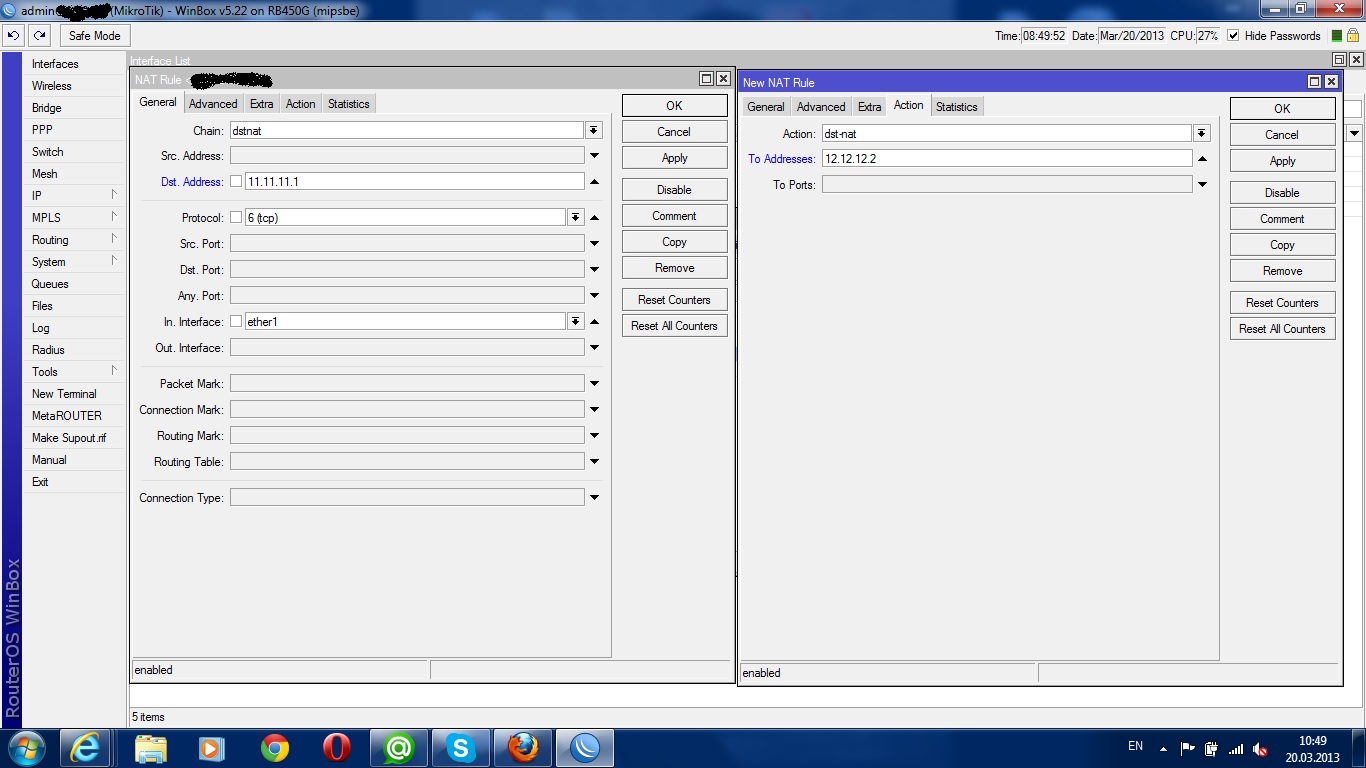Tick the invert checkbox beside In. Interface
Viewport: 1366px width, 768px height.
point(236,322)
